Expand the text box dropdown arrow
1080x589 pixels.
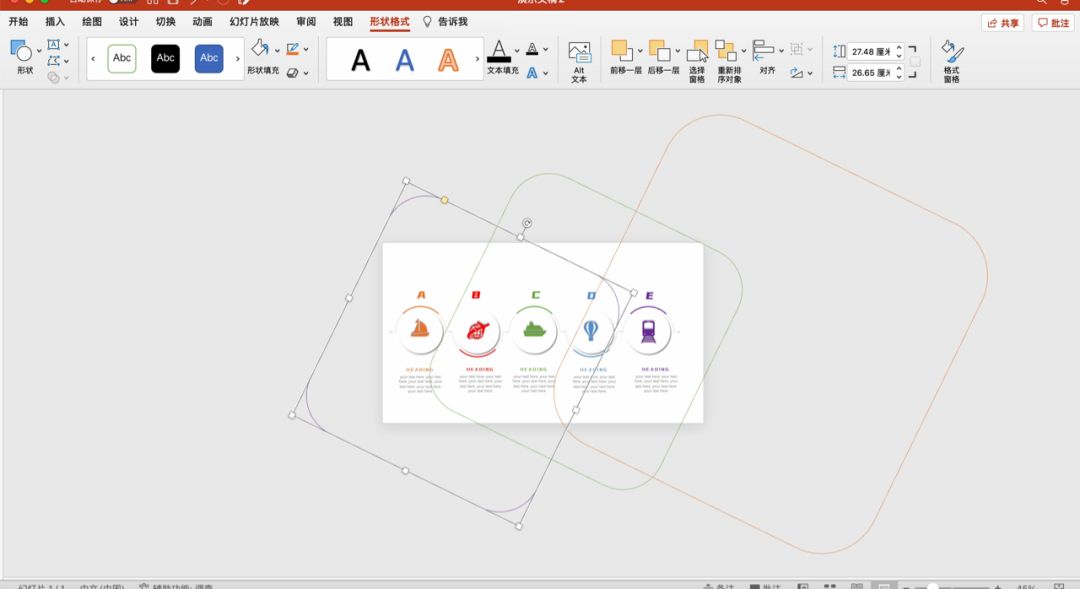(x=66, y=45)
